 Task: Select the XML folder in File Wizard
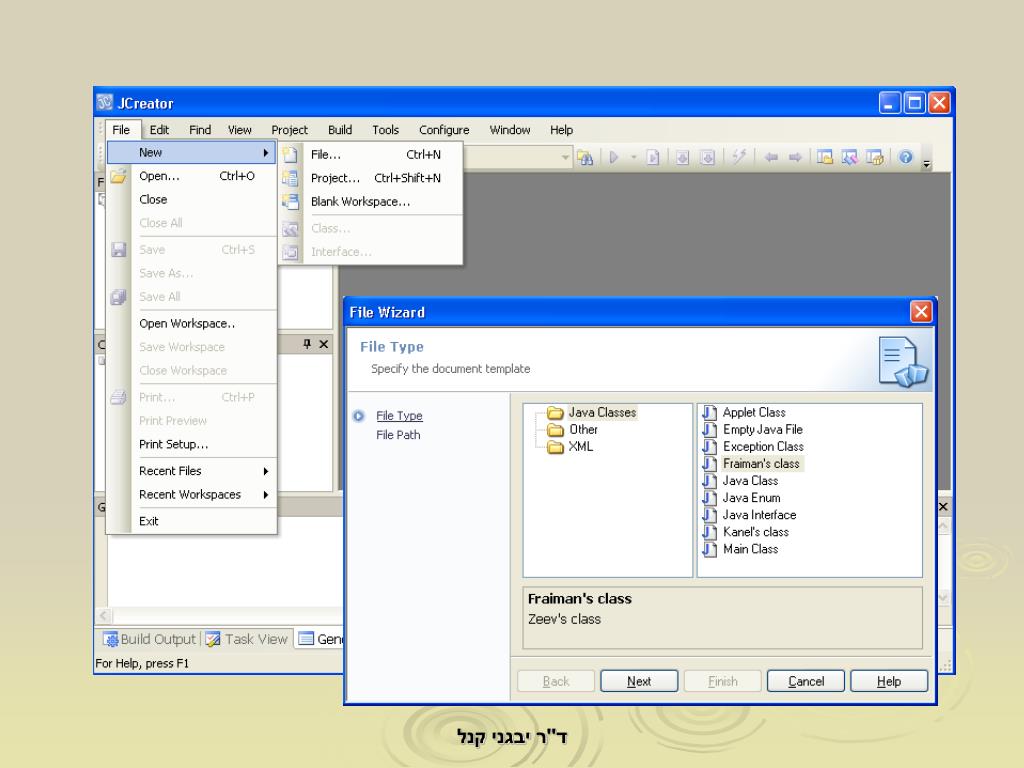click(581, 447)
